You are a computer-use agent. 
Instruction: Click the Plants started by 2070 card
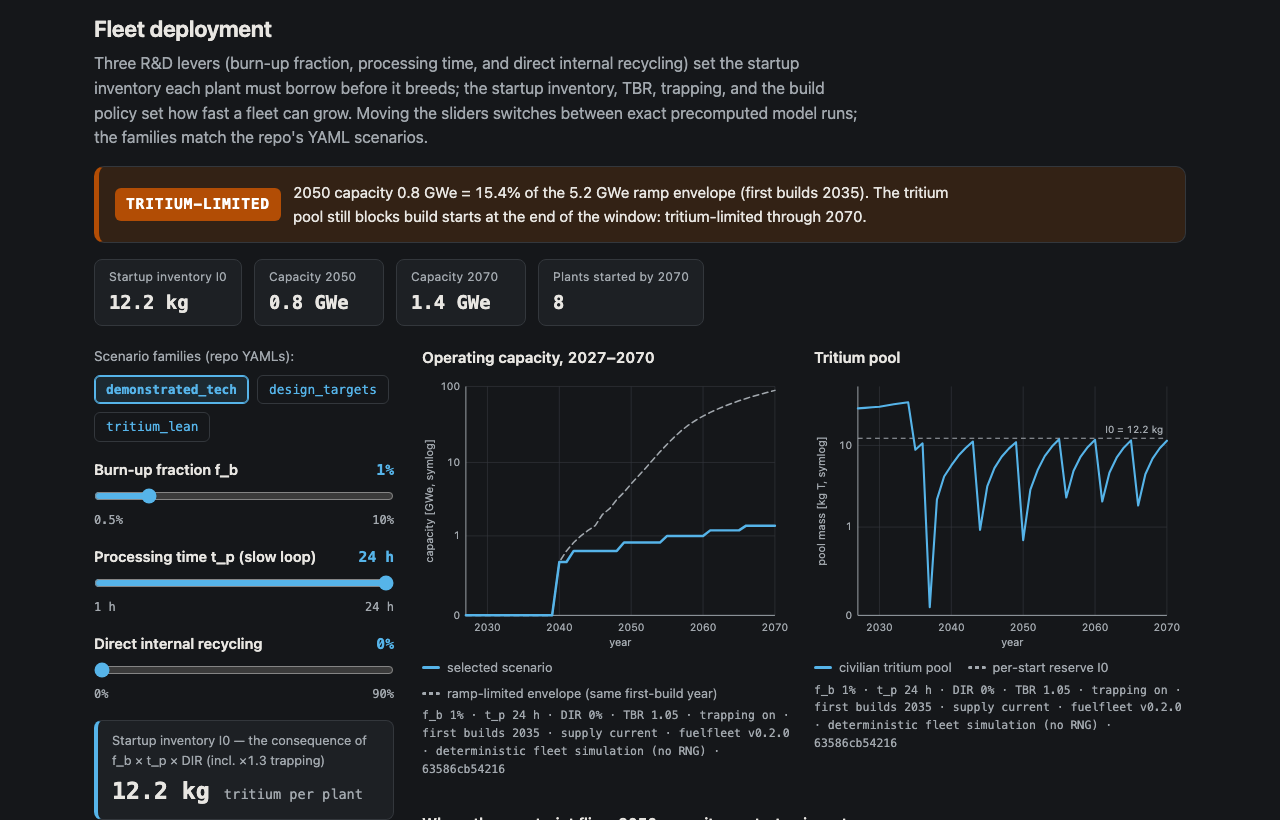621,292
